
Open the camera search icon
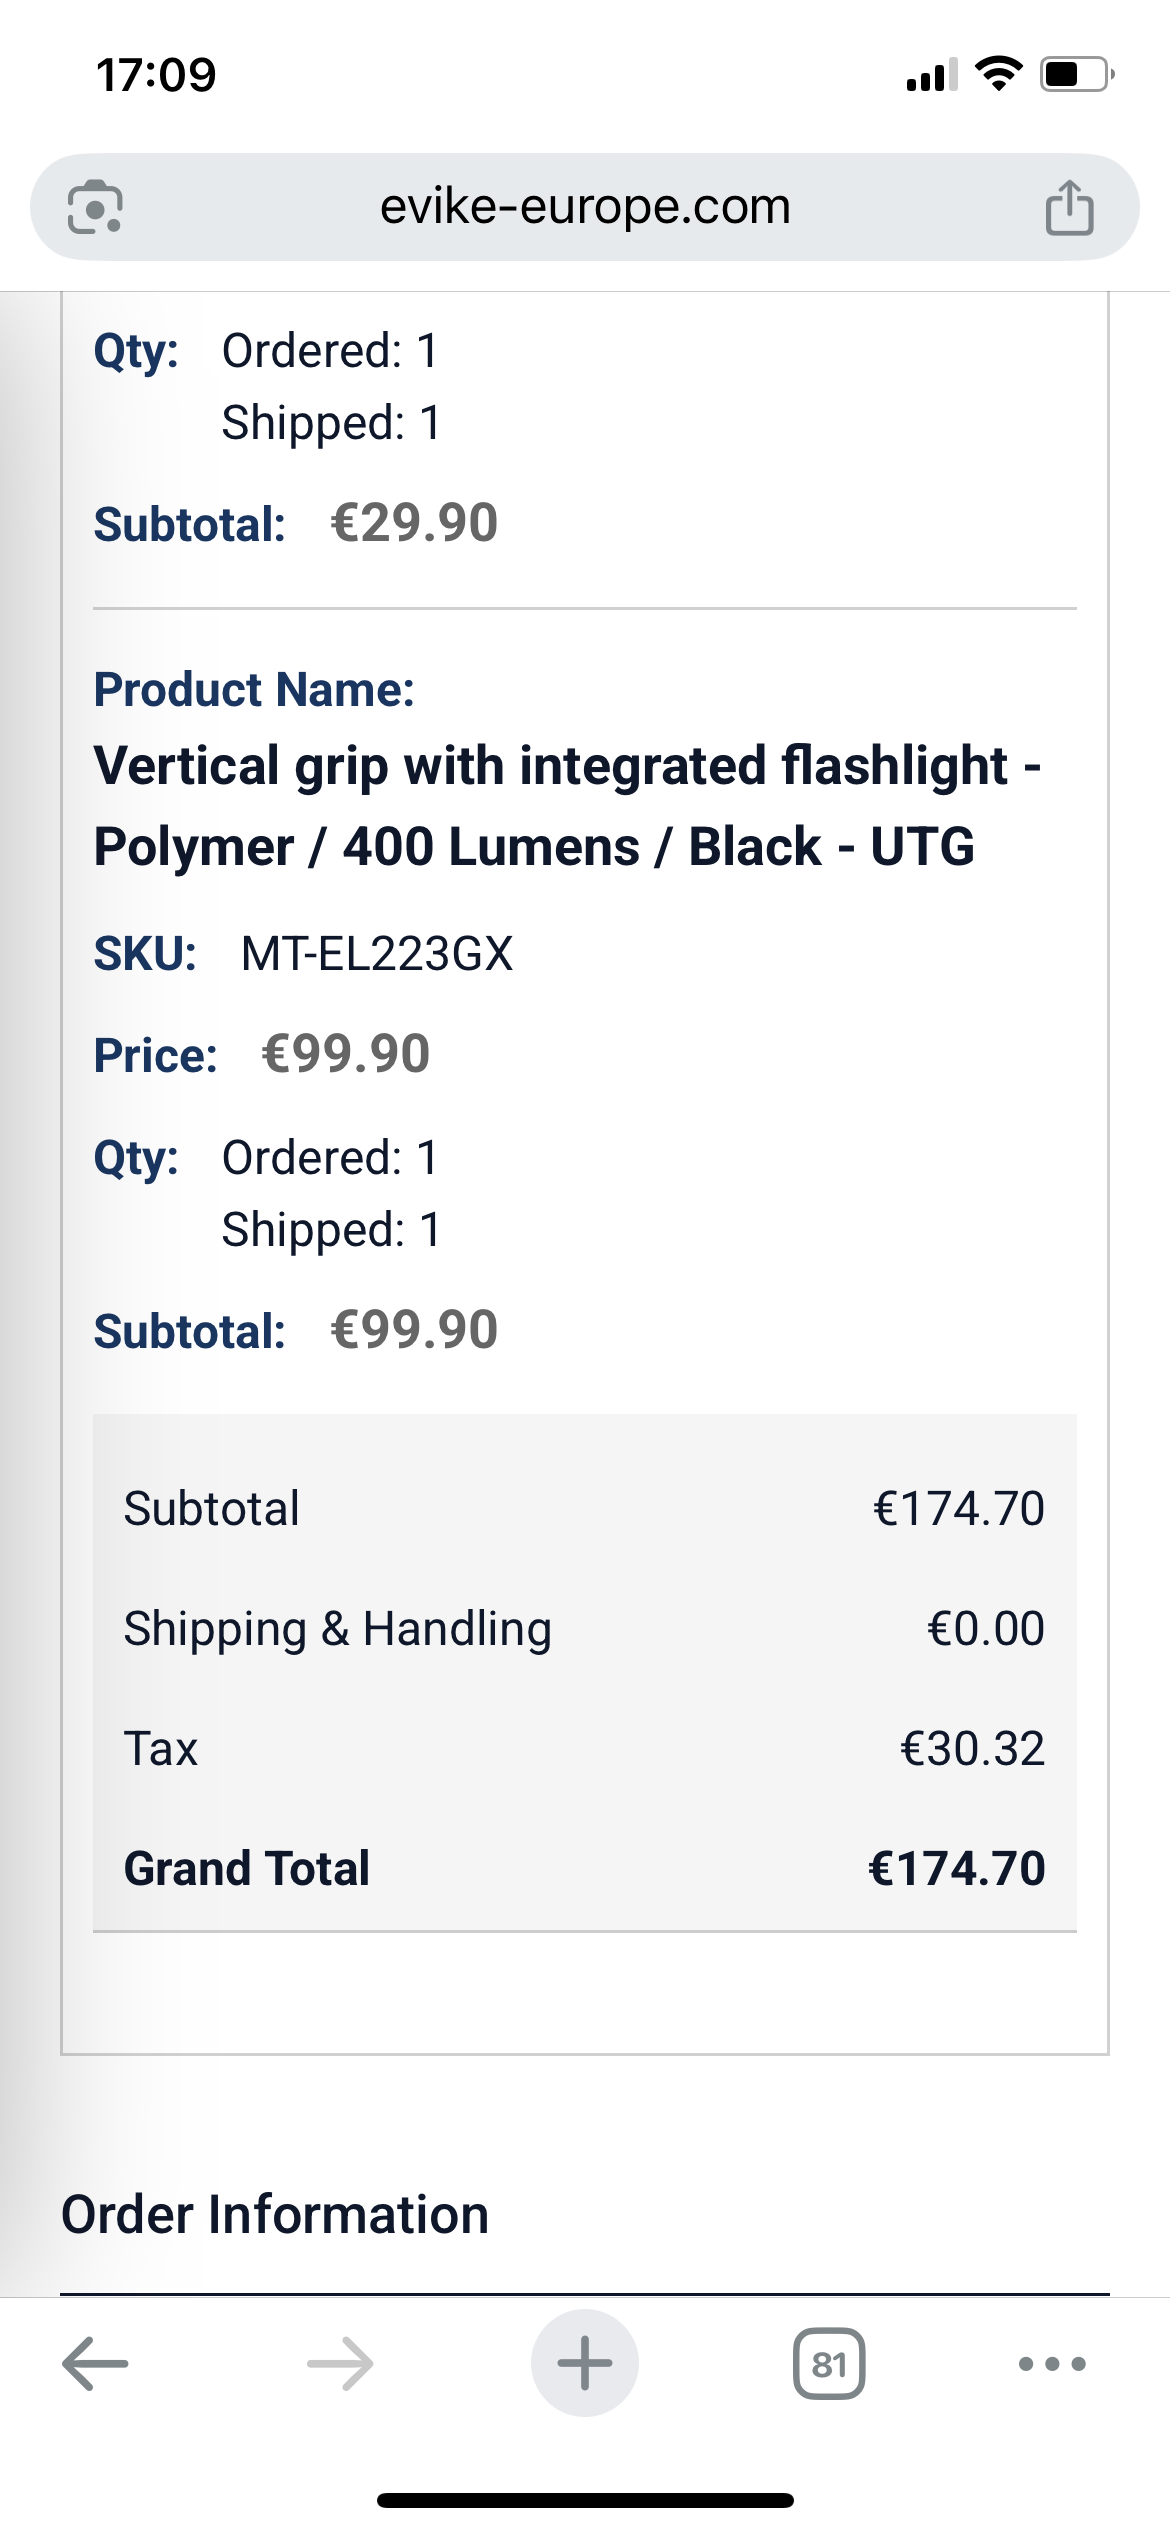(95, 207)
